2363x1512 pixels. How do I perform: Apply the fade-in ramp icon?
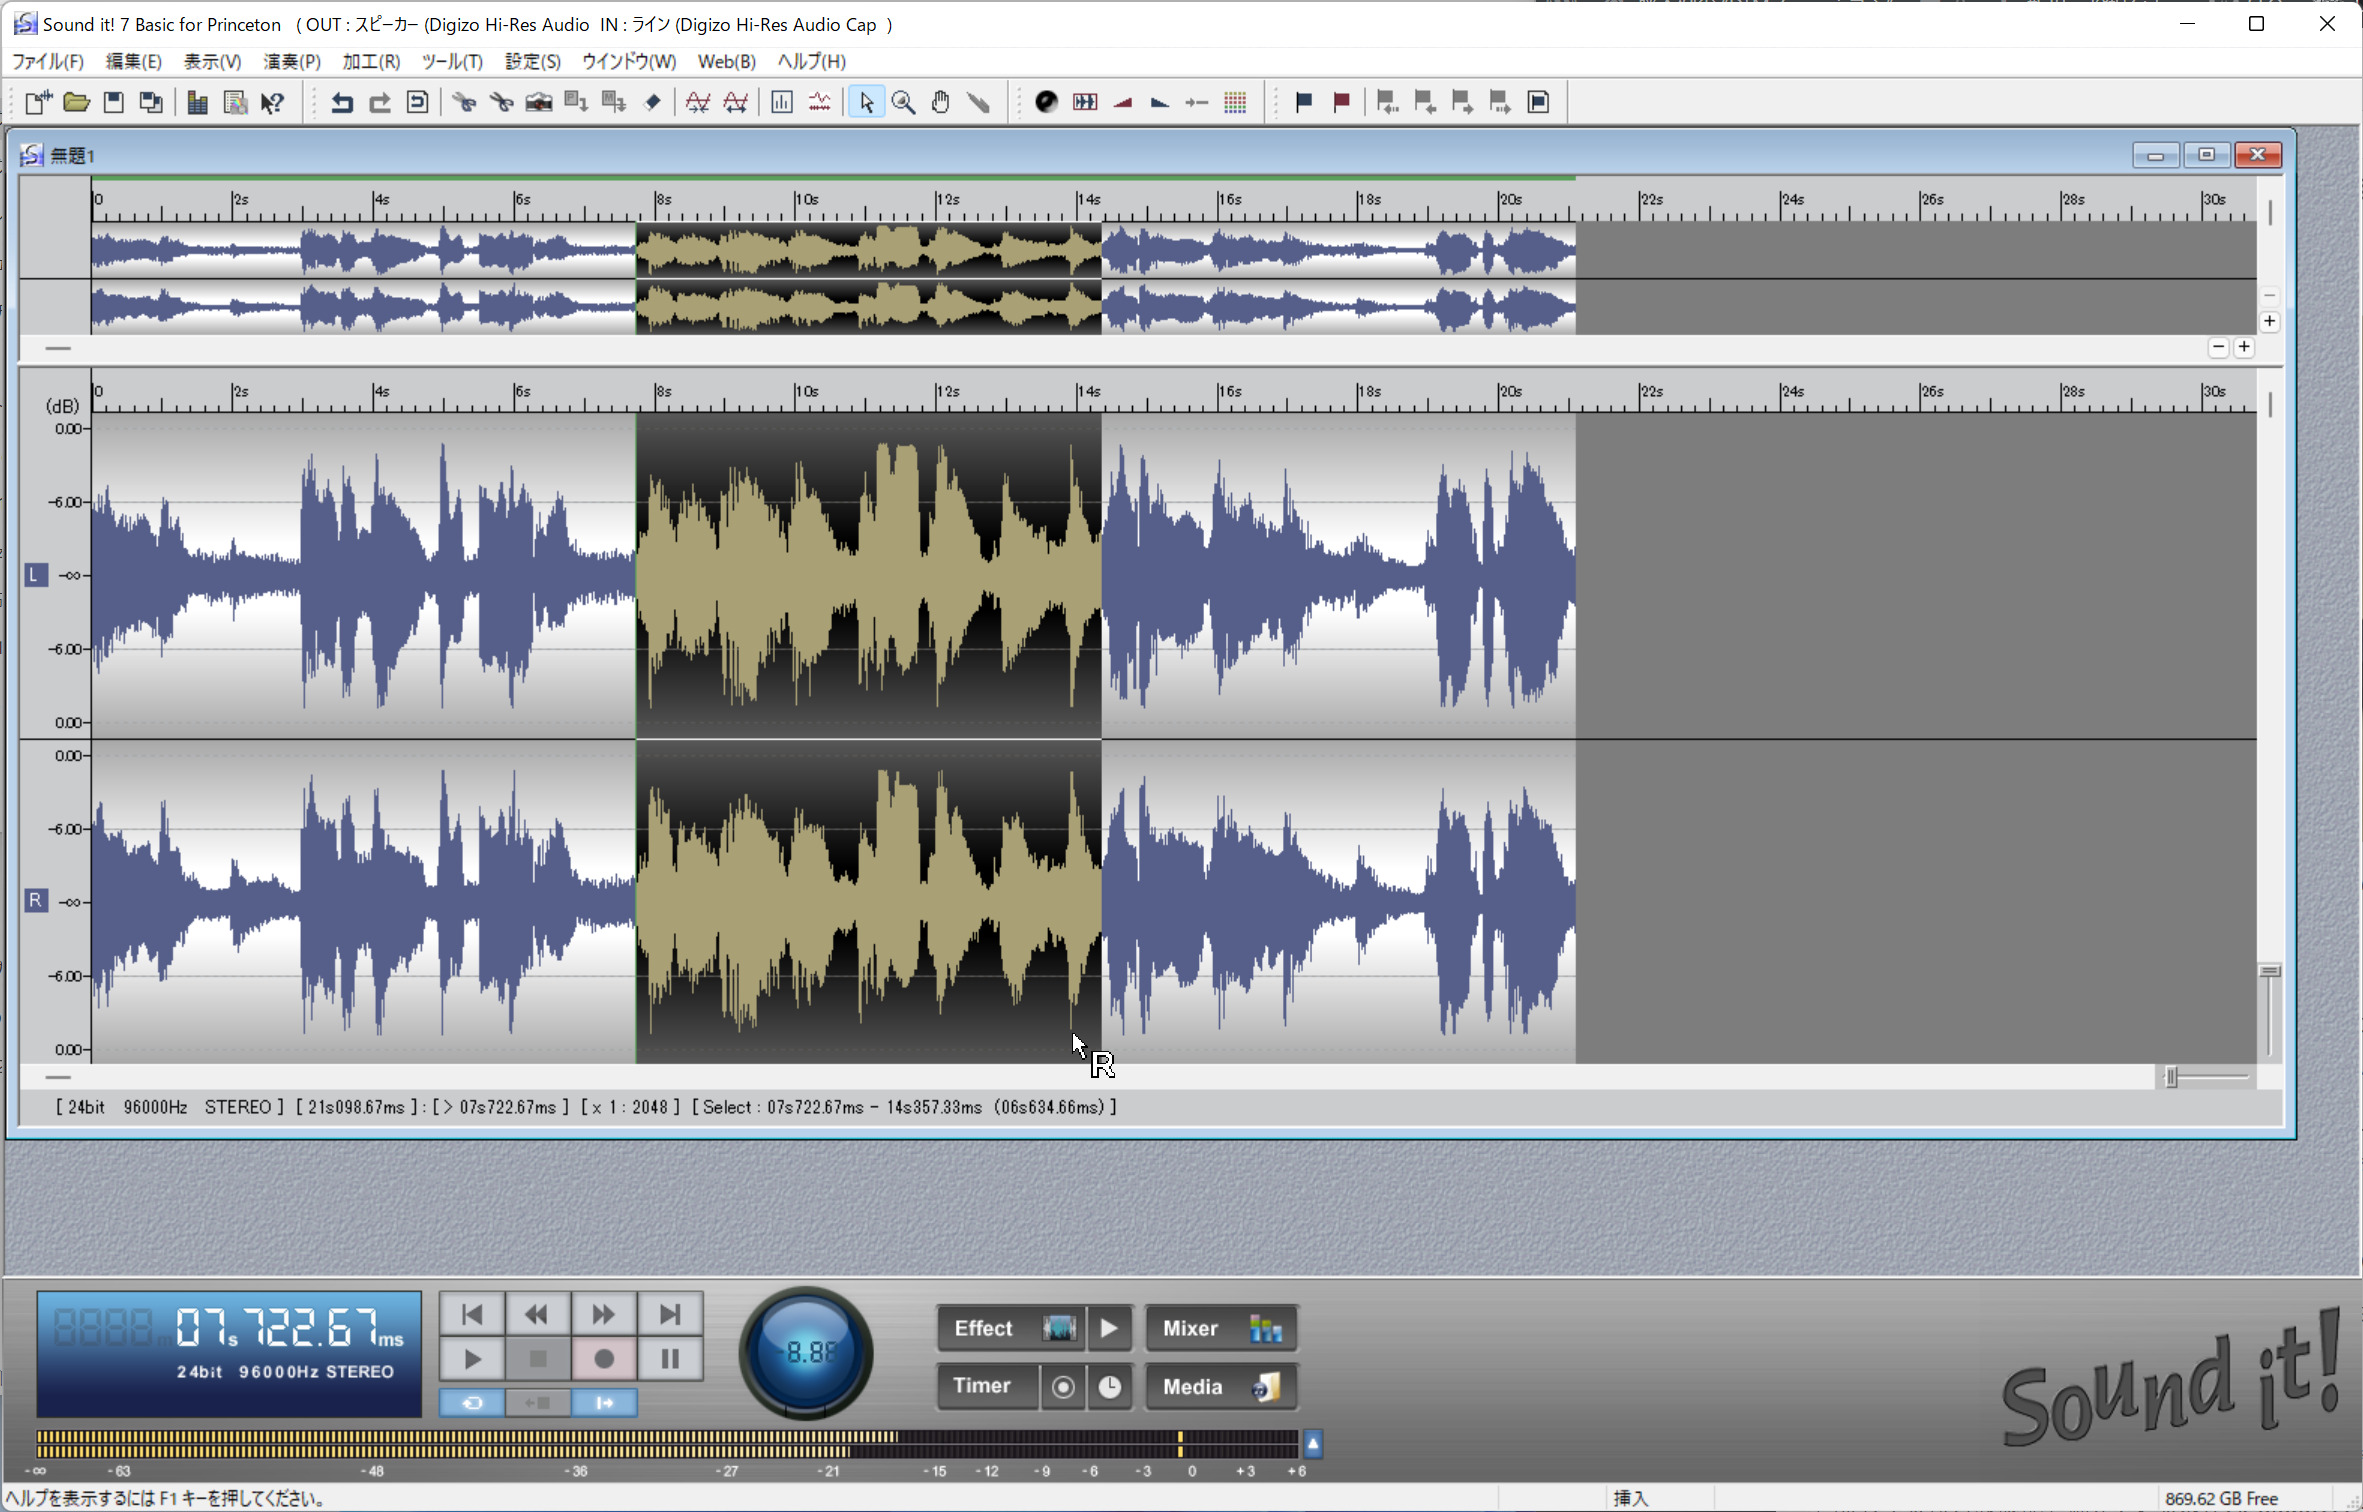pos(1123,102)
